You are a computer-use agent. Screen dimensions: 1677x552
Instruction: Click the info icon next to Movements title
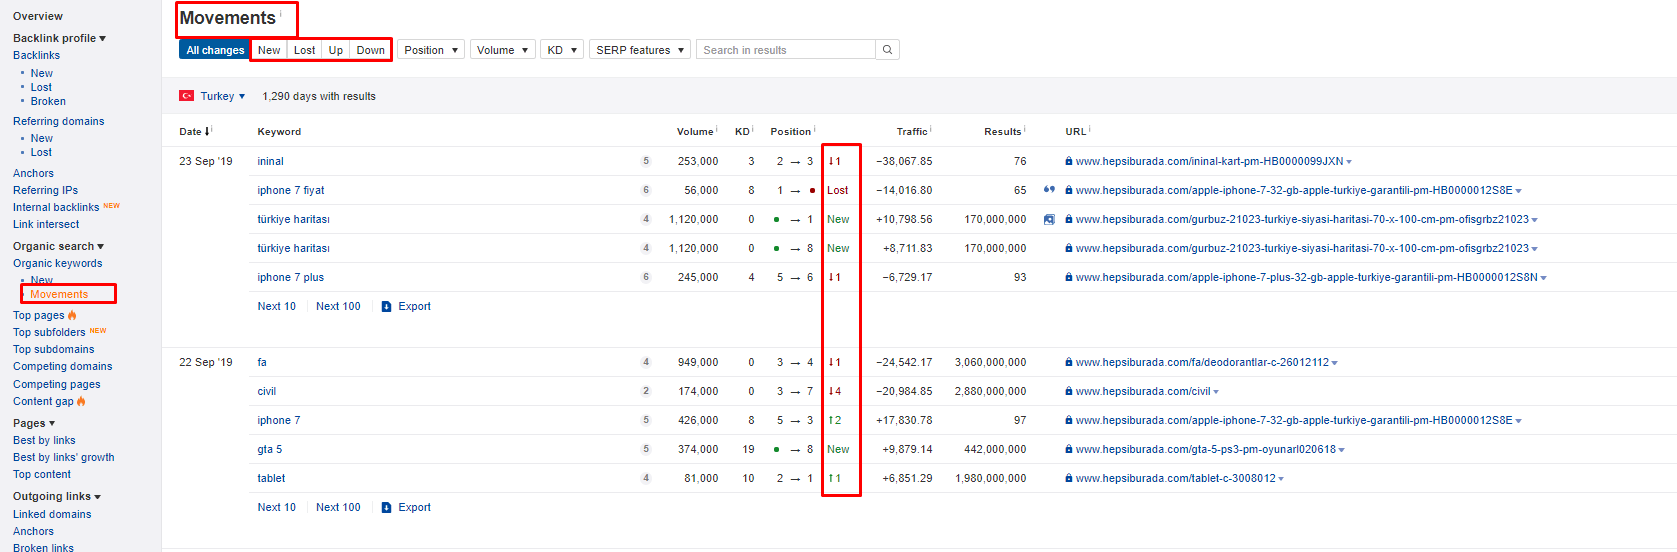click(281, 13)
